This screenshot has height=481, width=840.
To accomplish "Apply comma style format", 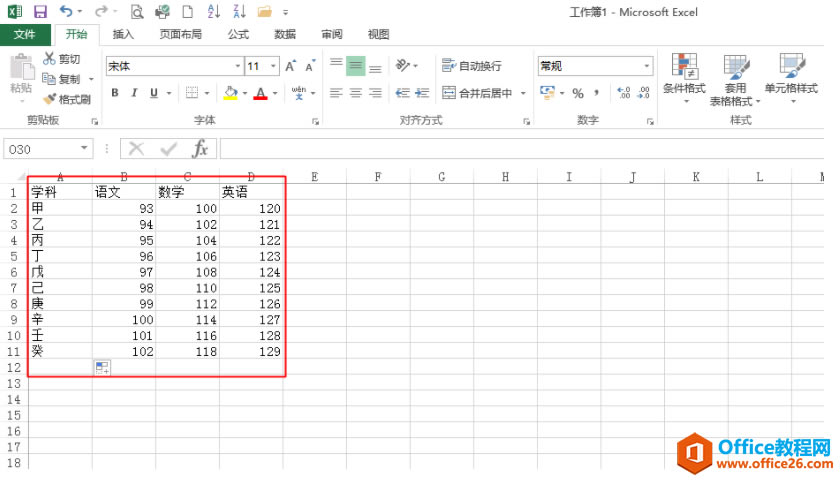I will (596, 93).
